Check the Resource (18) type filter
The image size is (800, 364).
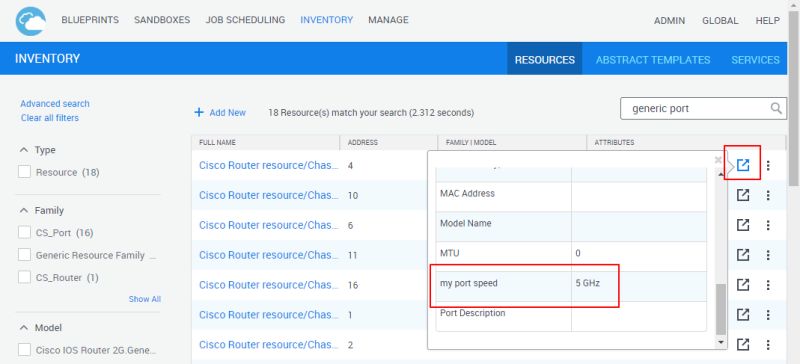24,172
